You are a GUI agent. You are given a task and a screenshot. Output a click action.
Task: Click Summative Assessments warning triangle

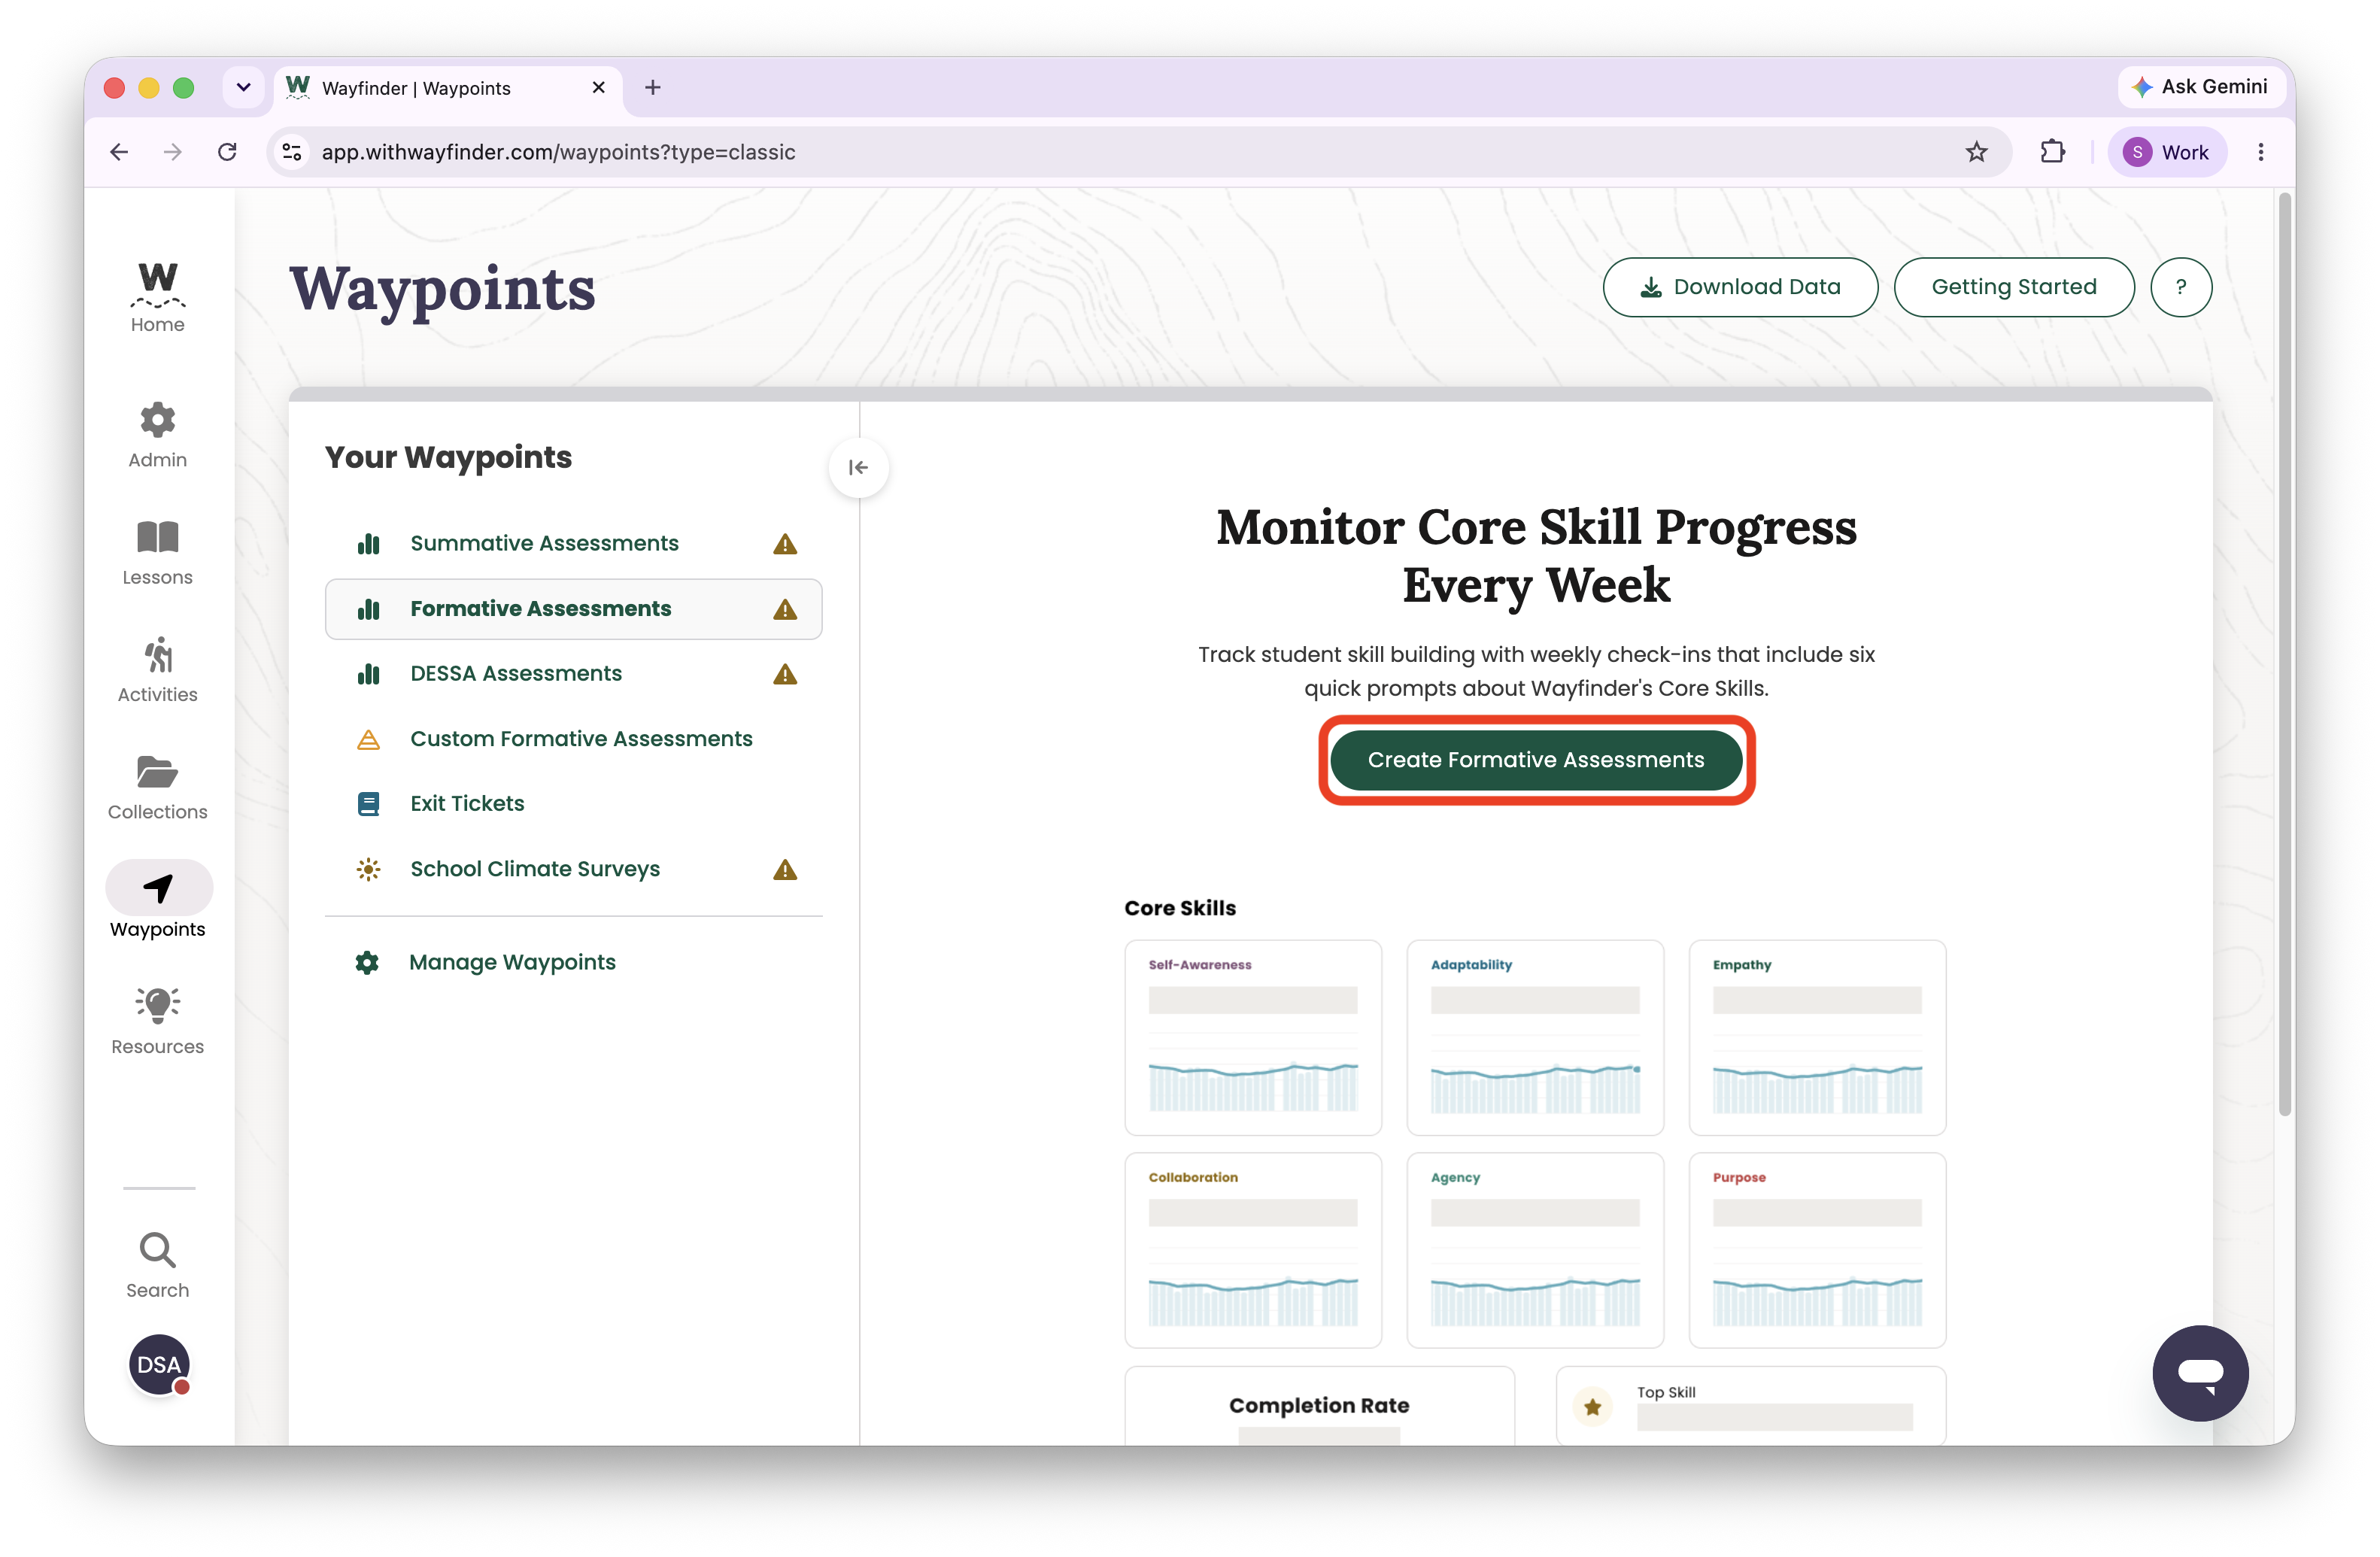pos(785,544)
